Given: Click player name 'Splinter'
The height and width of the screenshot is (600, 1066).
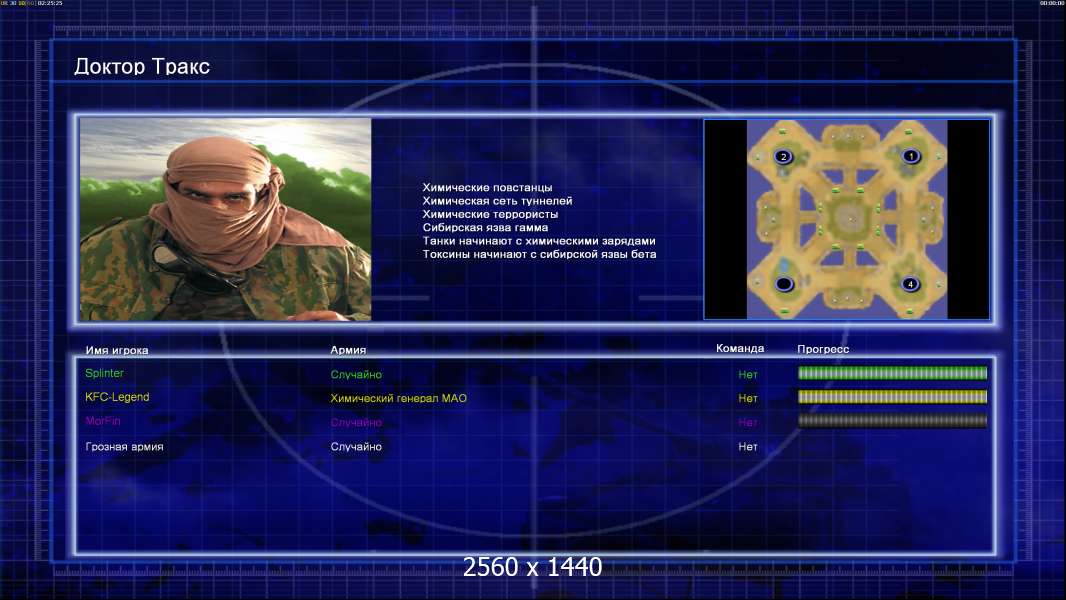Looking at the screenshot, I should [x=104, y=373].
